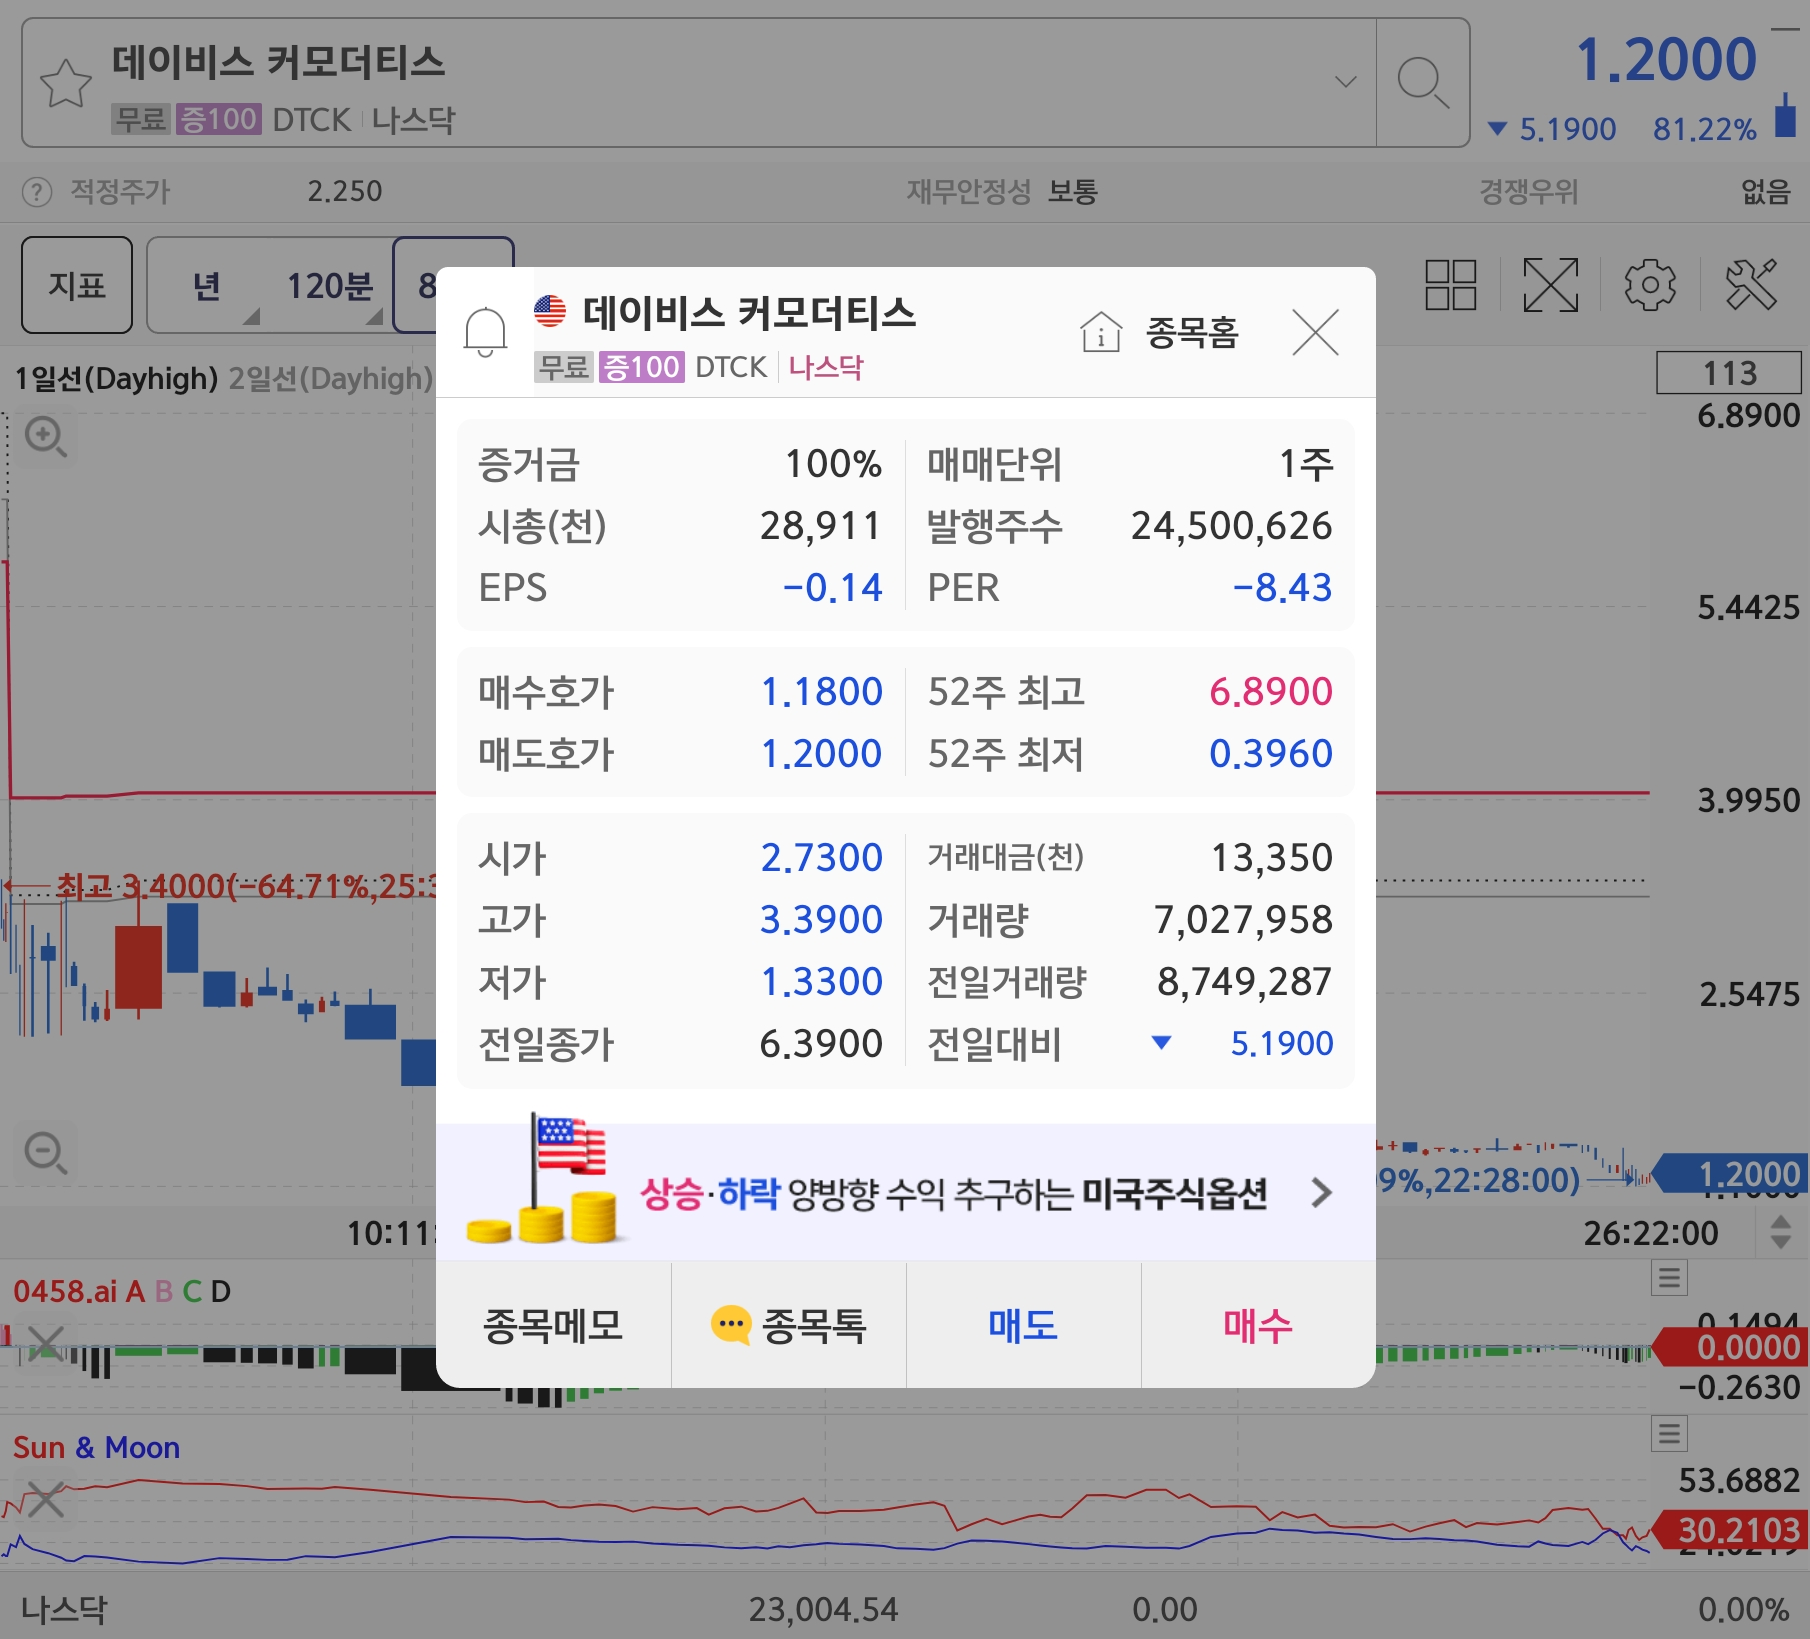The width and height of the screenshot is (1810, 1639).
Task: Select the 적정주가 value 2.250
Action: 345,191
